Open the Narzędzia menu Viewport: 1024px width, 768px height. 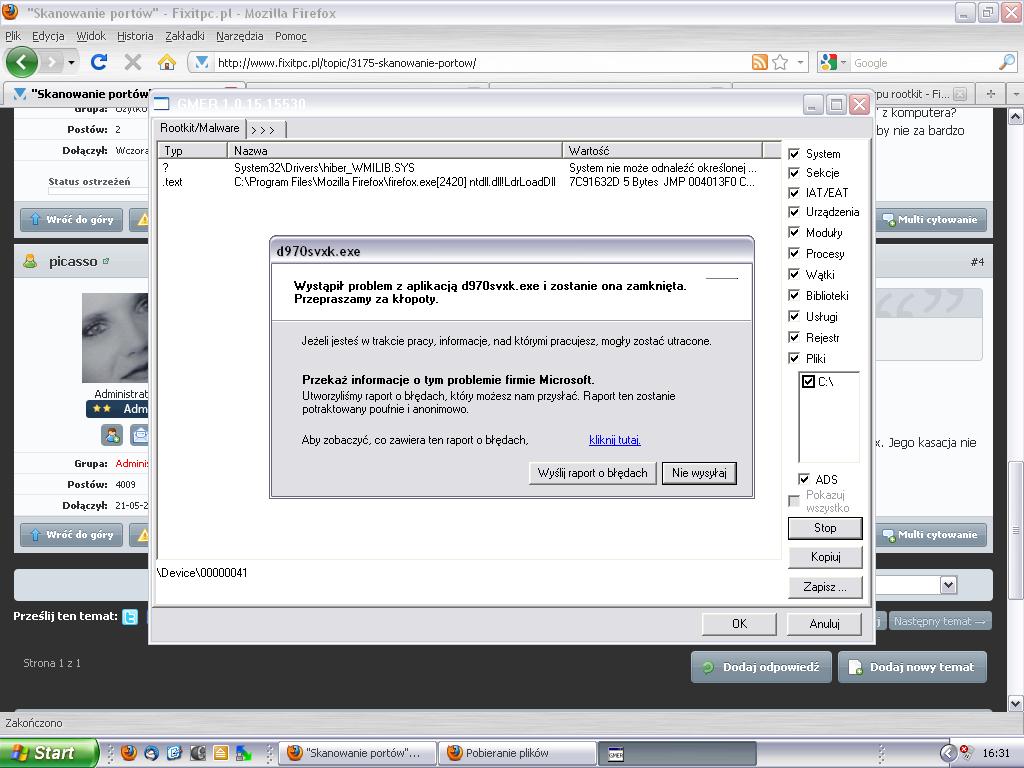tap(240, 36)
